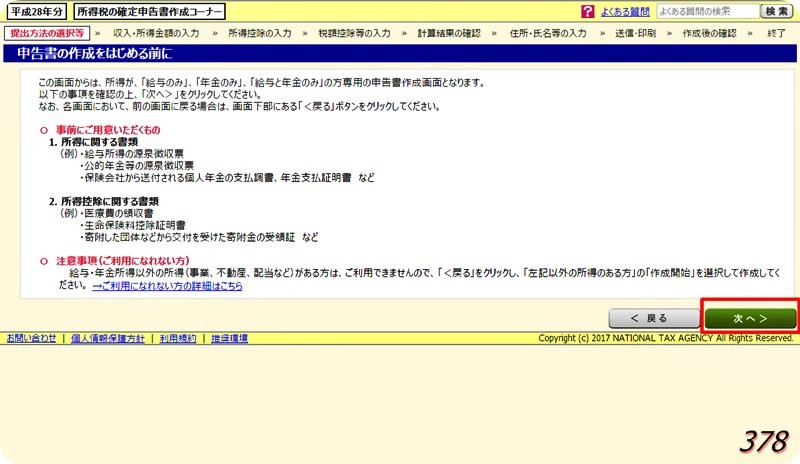
Task: Click the 1. 所得に関する書類 text
Action: [x=93, y=142]
